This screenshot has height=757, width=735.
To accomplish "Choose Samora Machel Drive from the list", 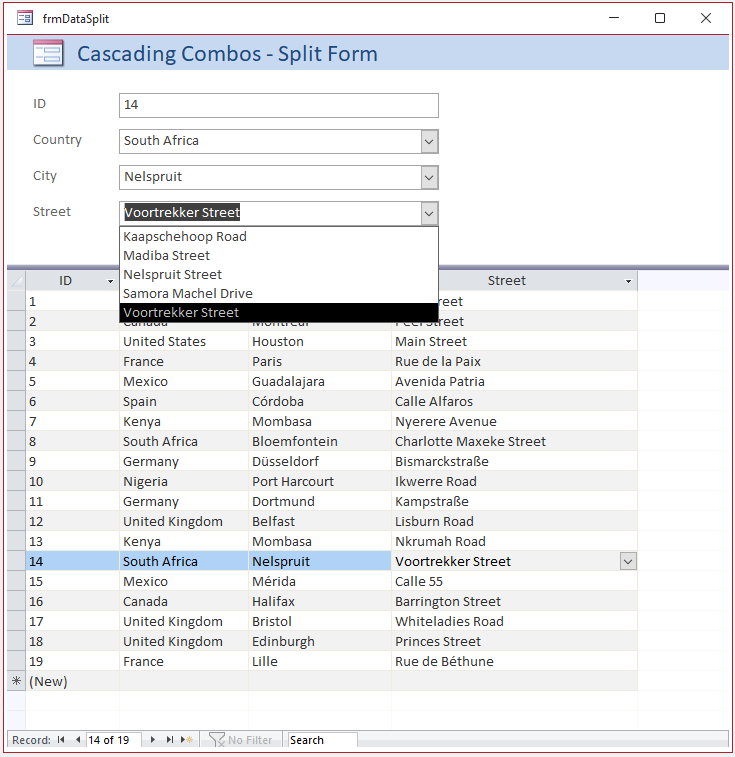I will point(279,294).
